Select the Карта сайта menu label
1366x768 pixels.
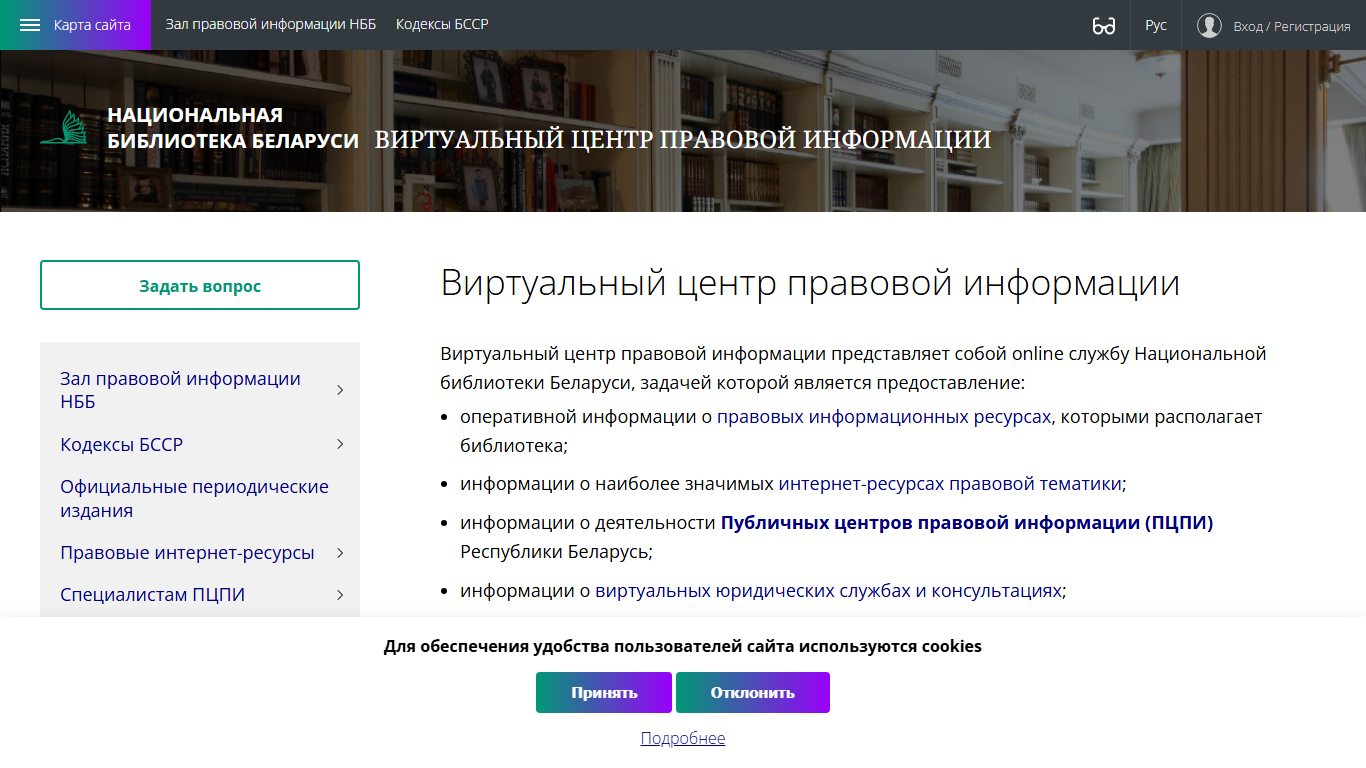(92, 25)
